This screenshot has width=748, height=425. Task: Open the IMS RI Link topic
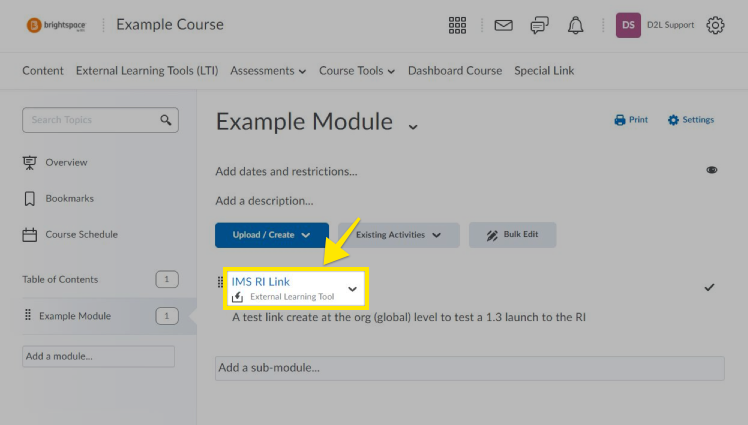[x=260, y=281]
